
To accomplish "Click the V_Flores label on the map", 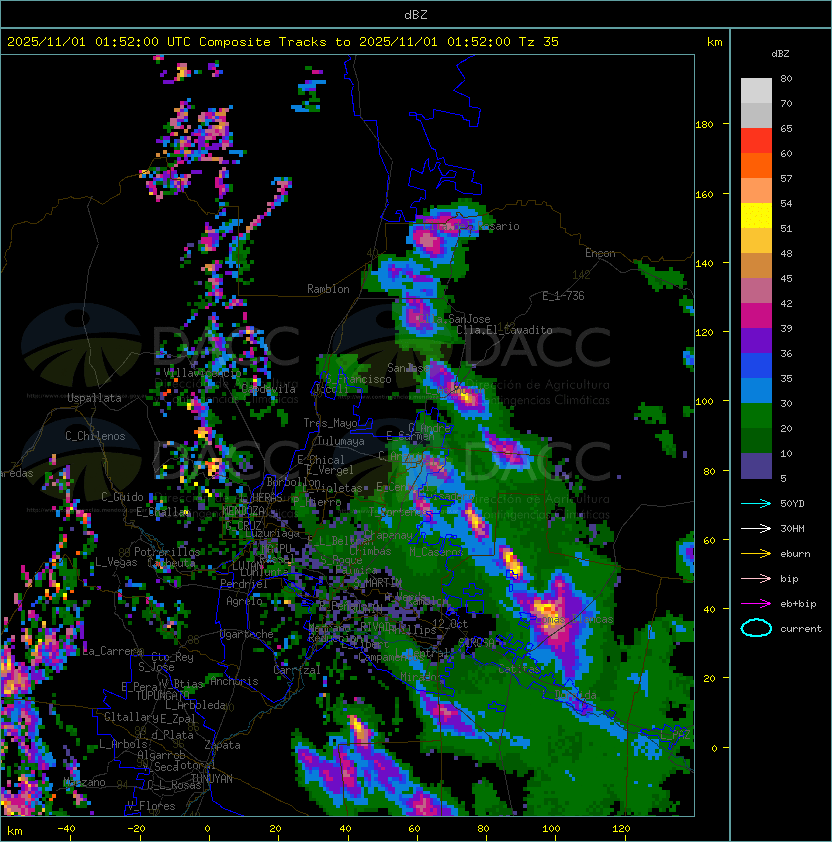I will tap(151, 807).
